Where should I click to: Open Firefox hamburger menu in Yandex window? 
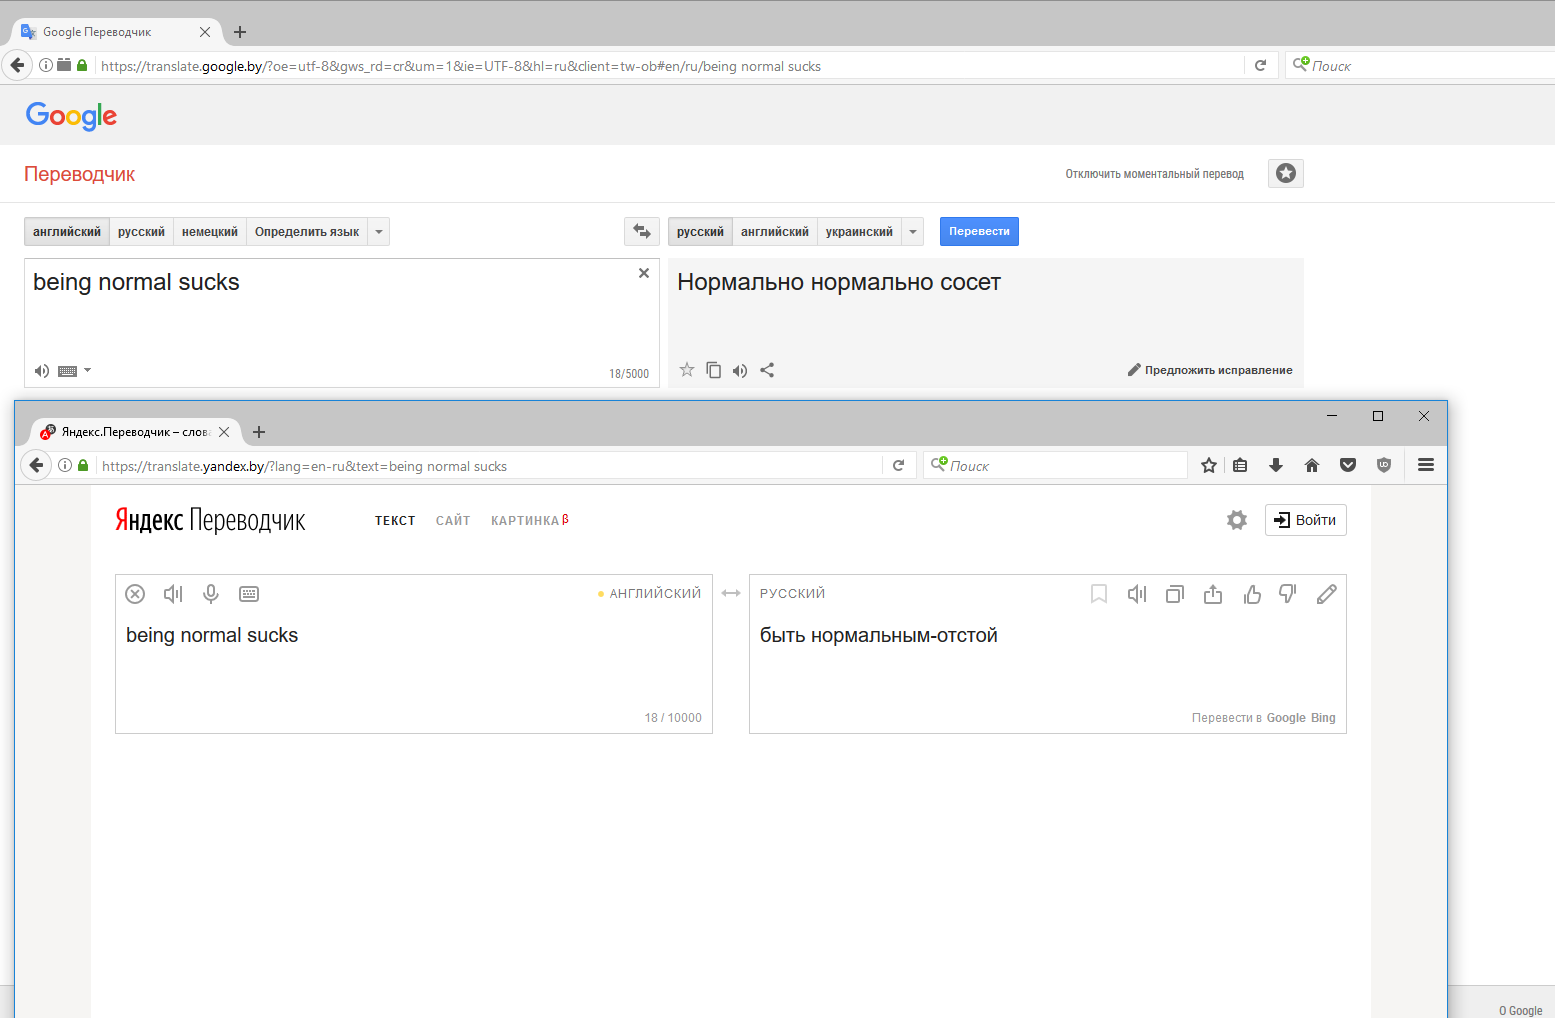coord(1426,465)
